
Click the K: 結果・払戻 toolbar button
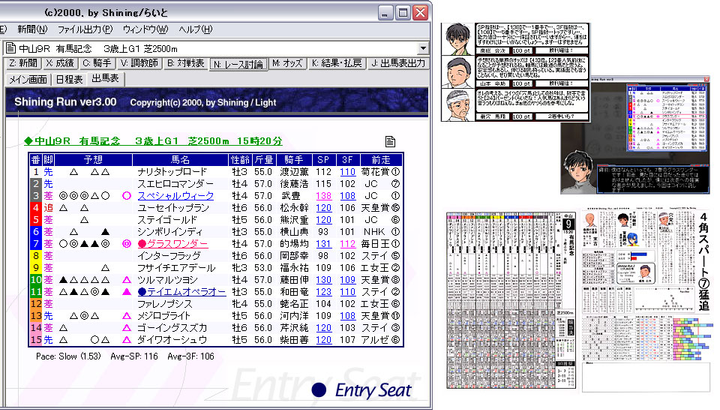click(x=337, y=63)
